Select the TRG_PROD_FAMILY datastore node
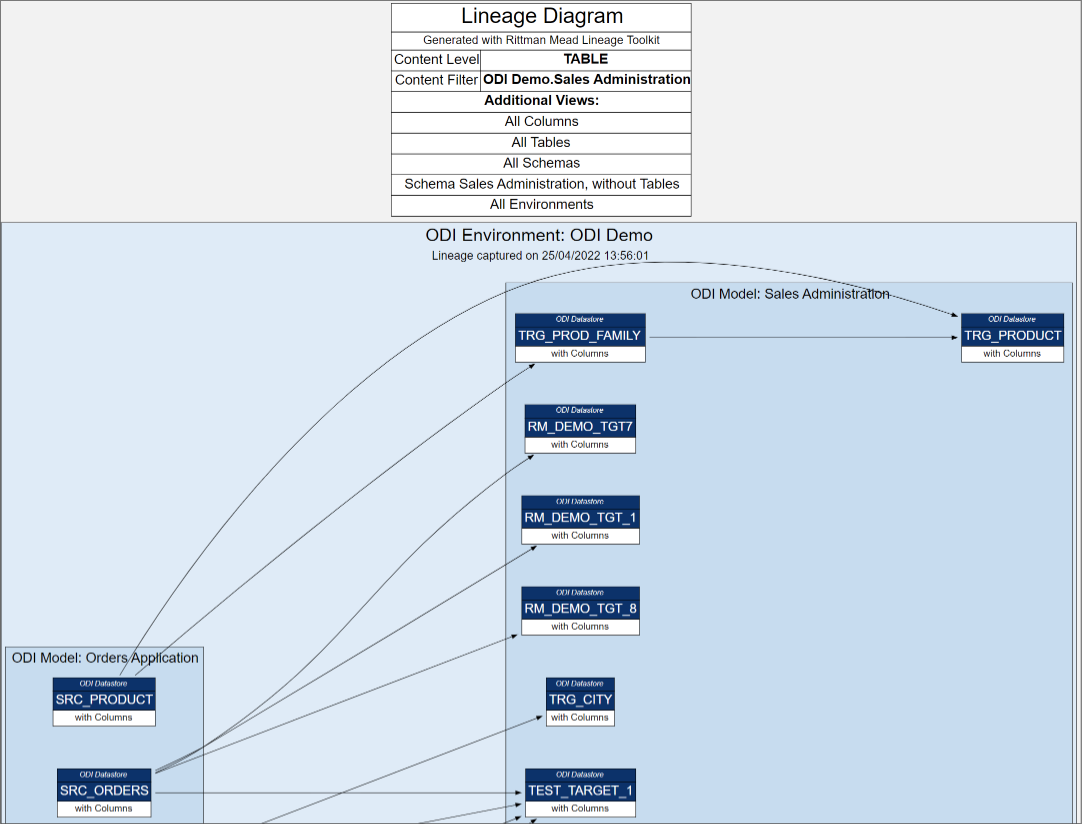Image resolution: width=1082 pixels, height=824 pixels. [x=580, y=335]
